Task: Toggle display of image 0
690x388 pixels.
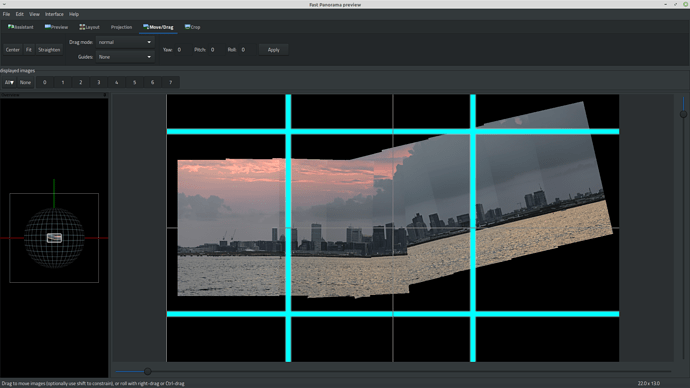Action: coord(44,82)
